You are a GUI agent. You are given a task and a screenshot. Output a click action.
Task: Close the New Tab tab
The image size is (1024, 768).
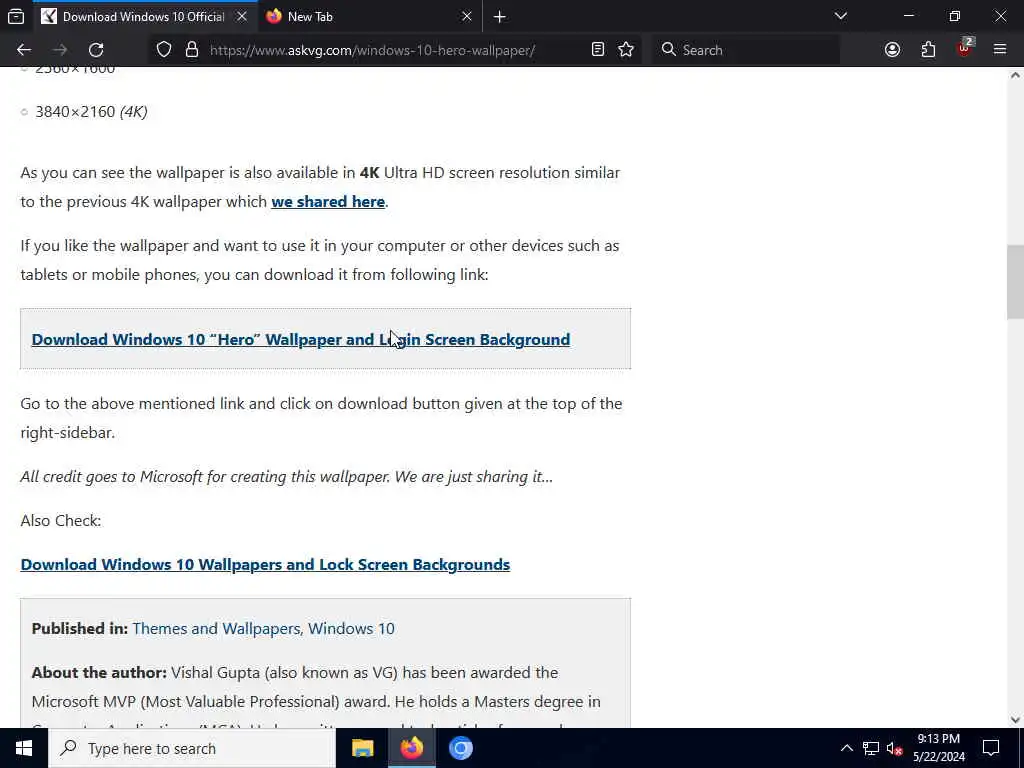click(x=466, y=16)
